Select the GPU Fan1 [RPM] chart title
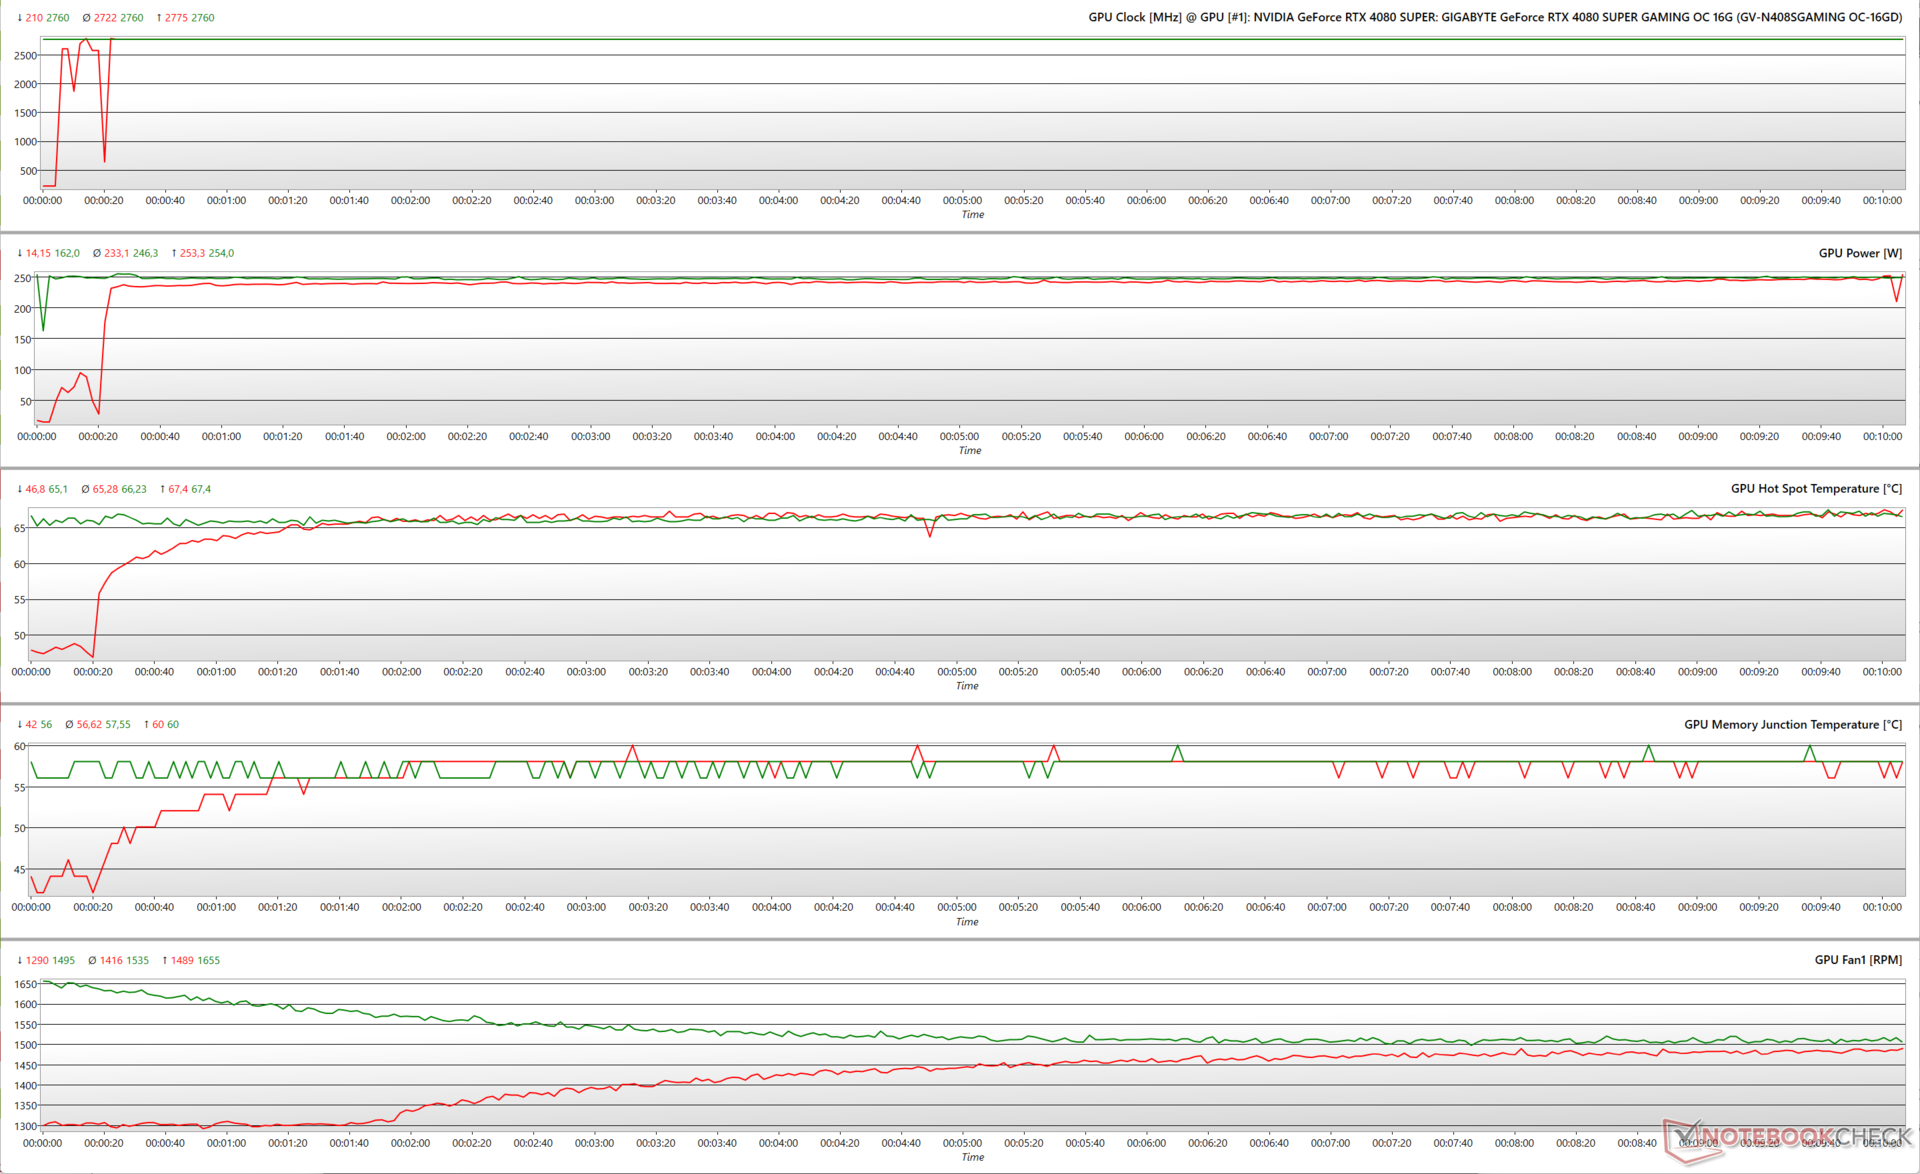This screenshot has height=1174, width=1920. click(x=1858, y=960)
